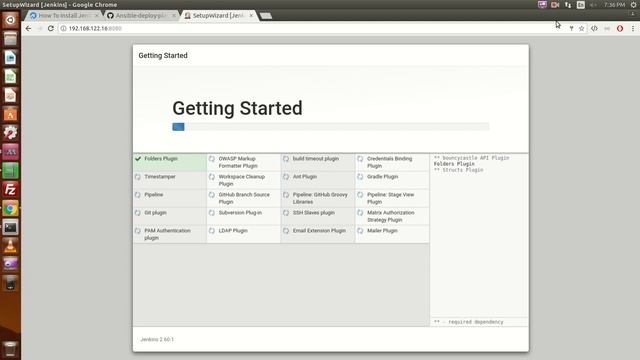
Task: Bookmark this page with the star icon
Action: tap(582, 29)
